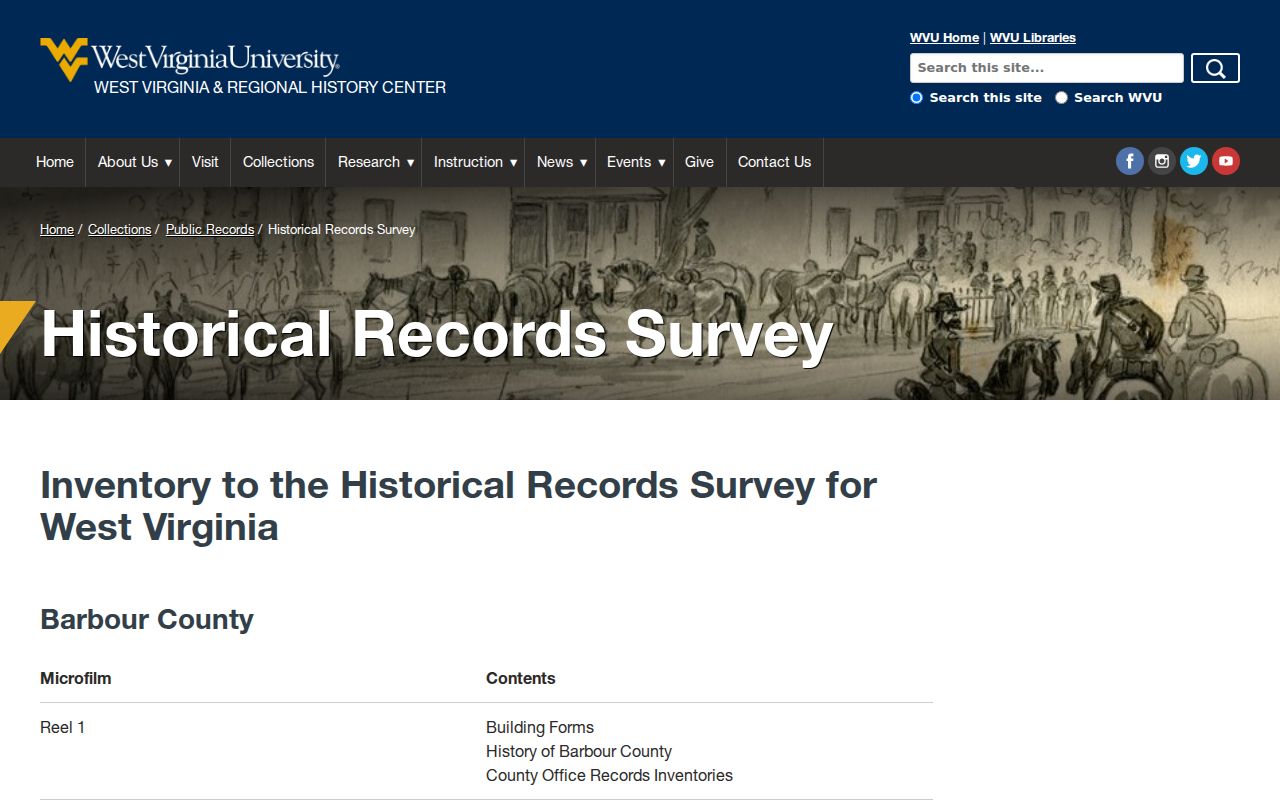This screenshot has width=1280, height=800.
Task: Focus the 'Search this site...' input field
Action: pos(1047,68)
